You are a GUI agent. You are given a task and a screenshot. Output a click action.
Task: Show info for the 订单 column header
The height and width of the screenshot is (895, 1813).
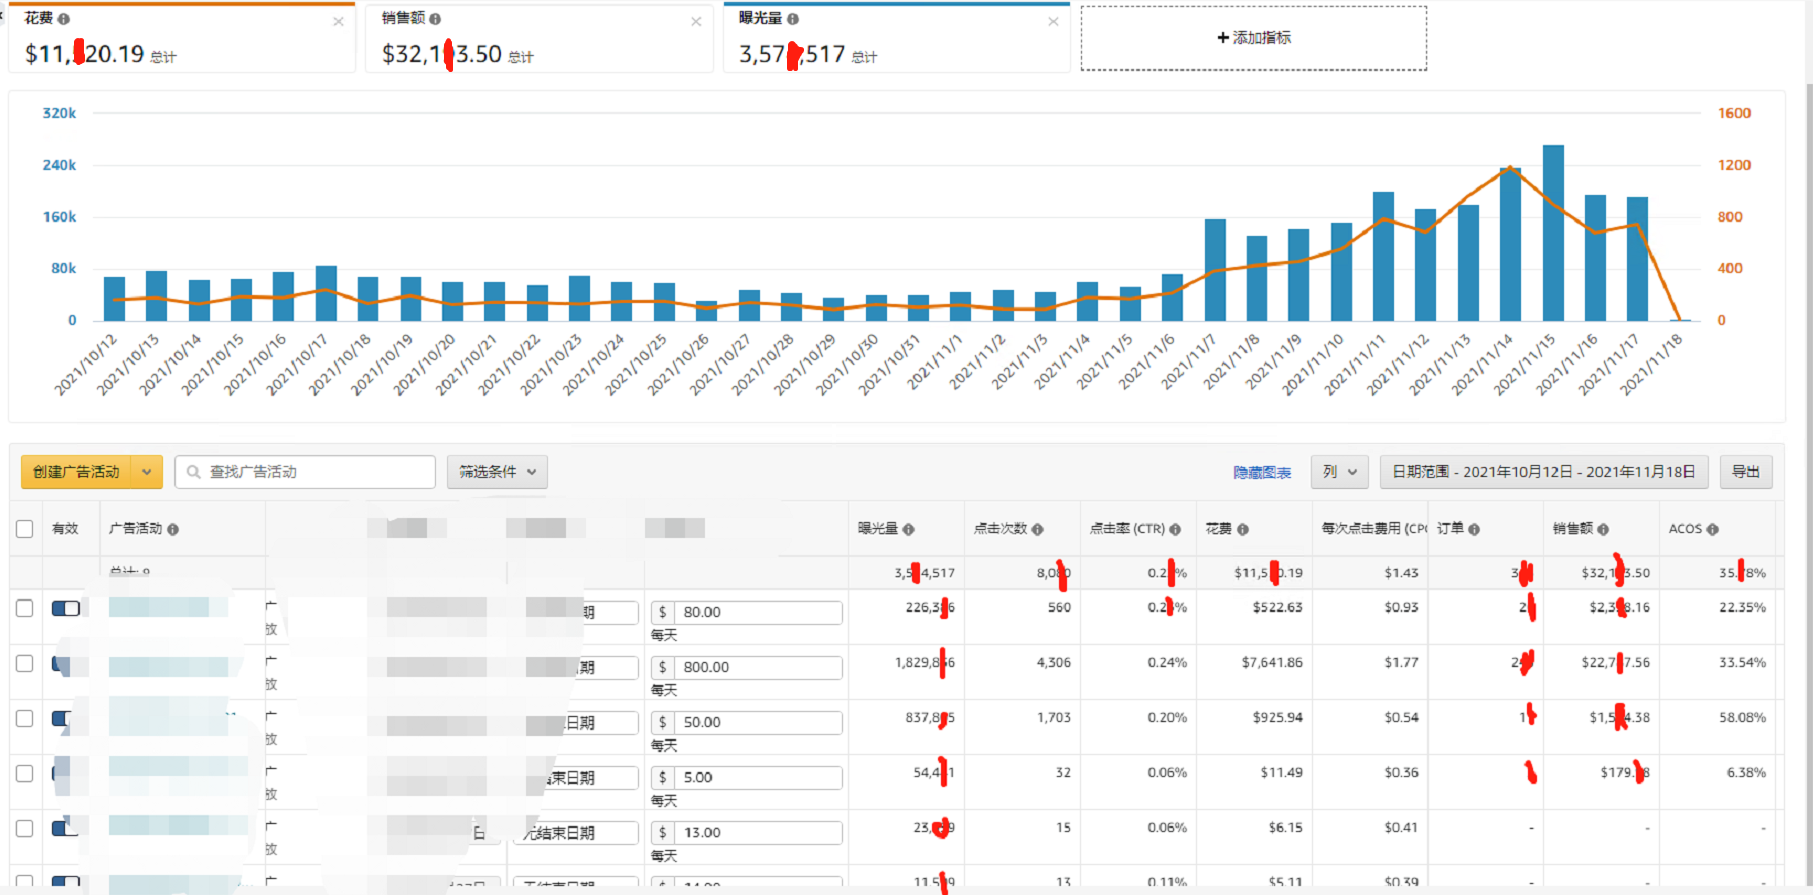1474,529
